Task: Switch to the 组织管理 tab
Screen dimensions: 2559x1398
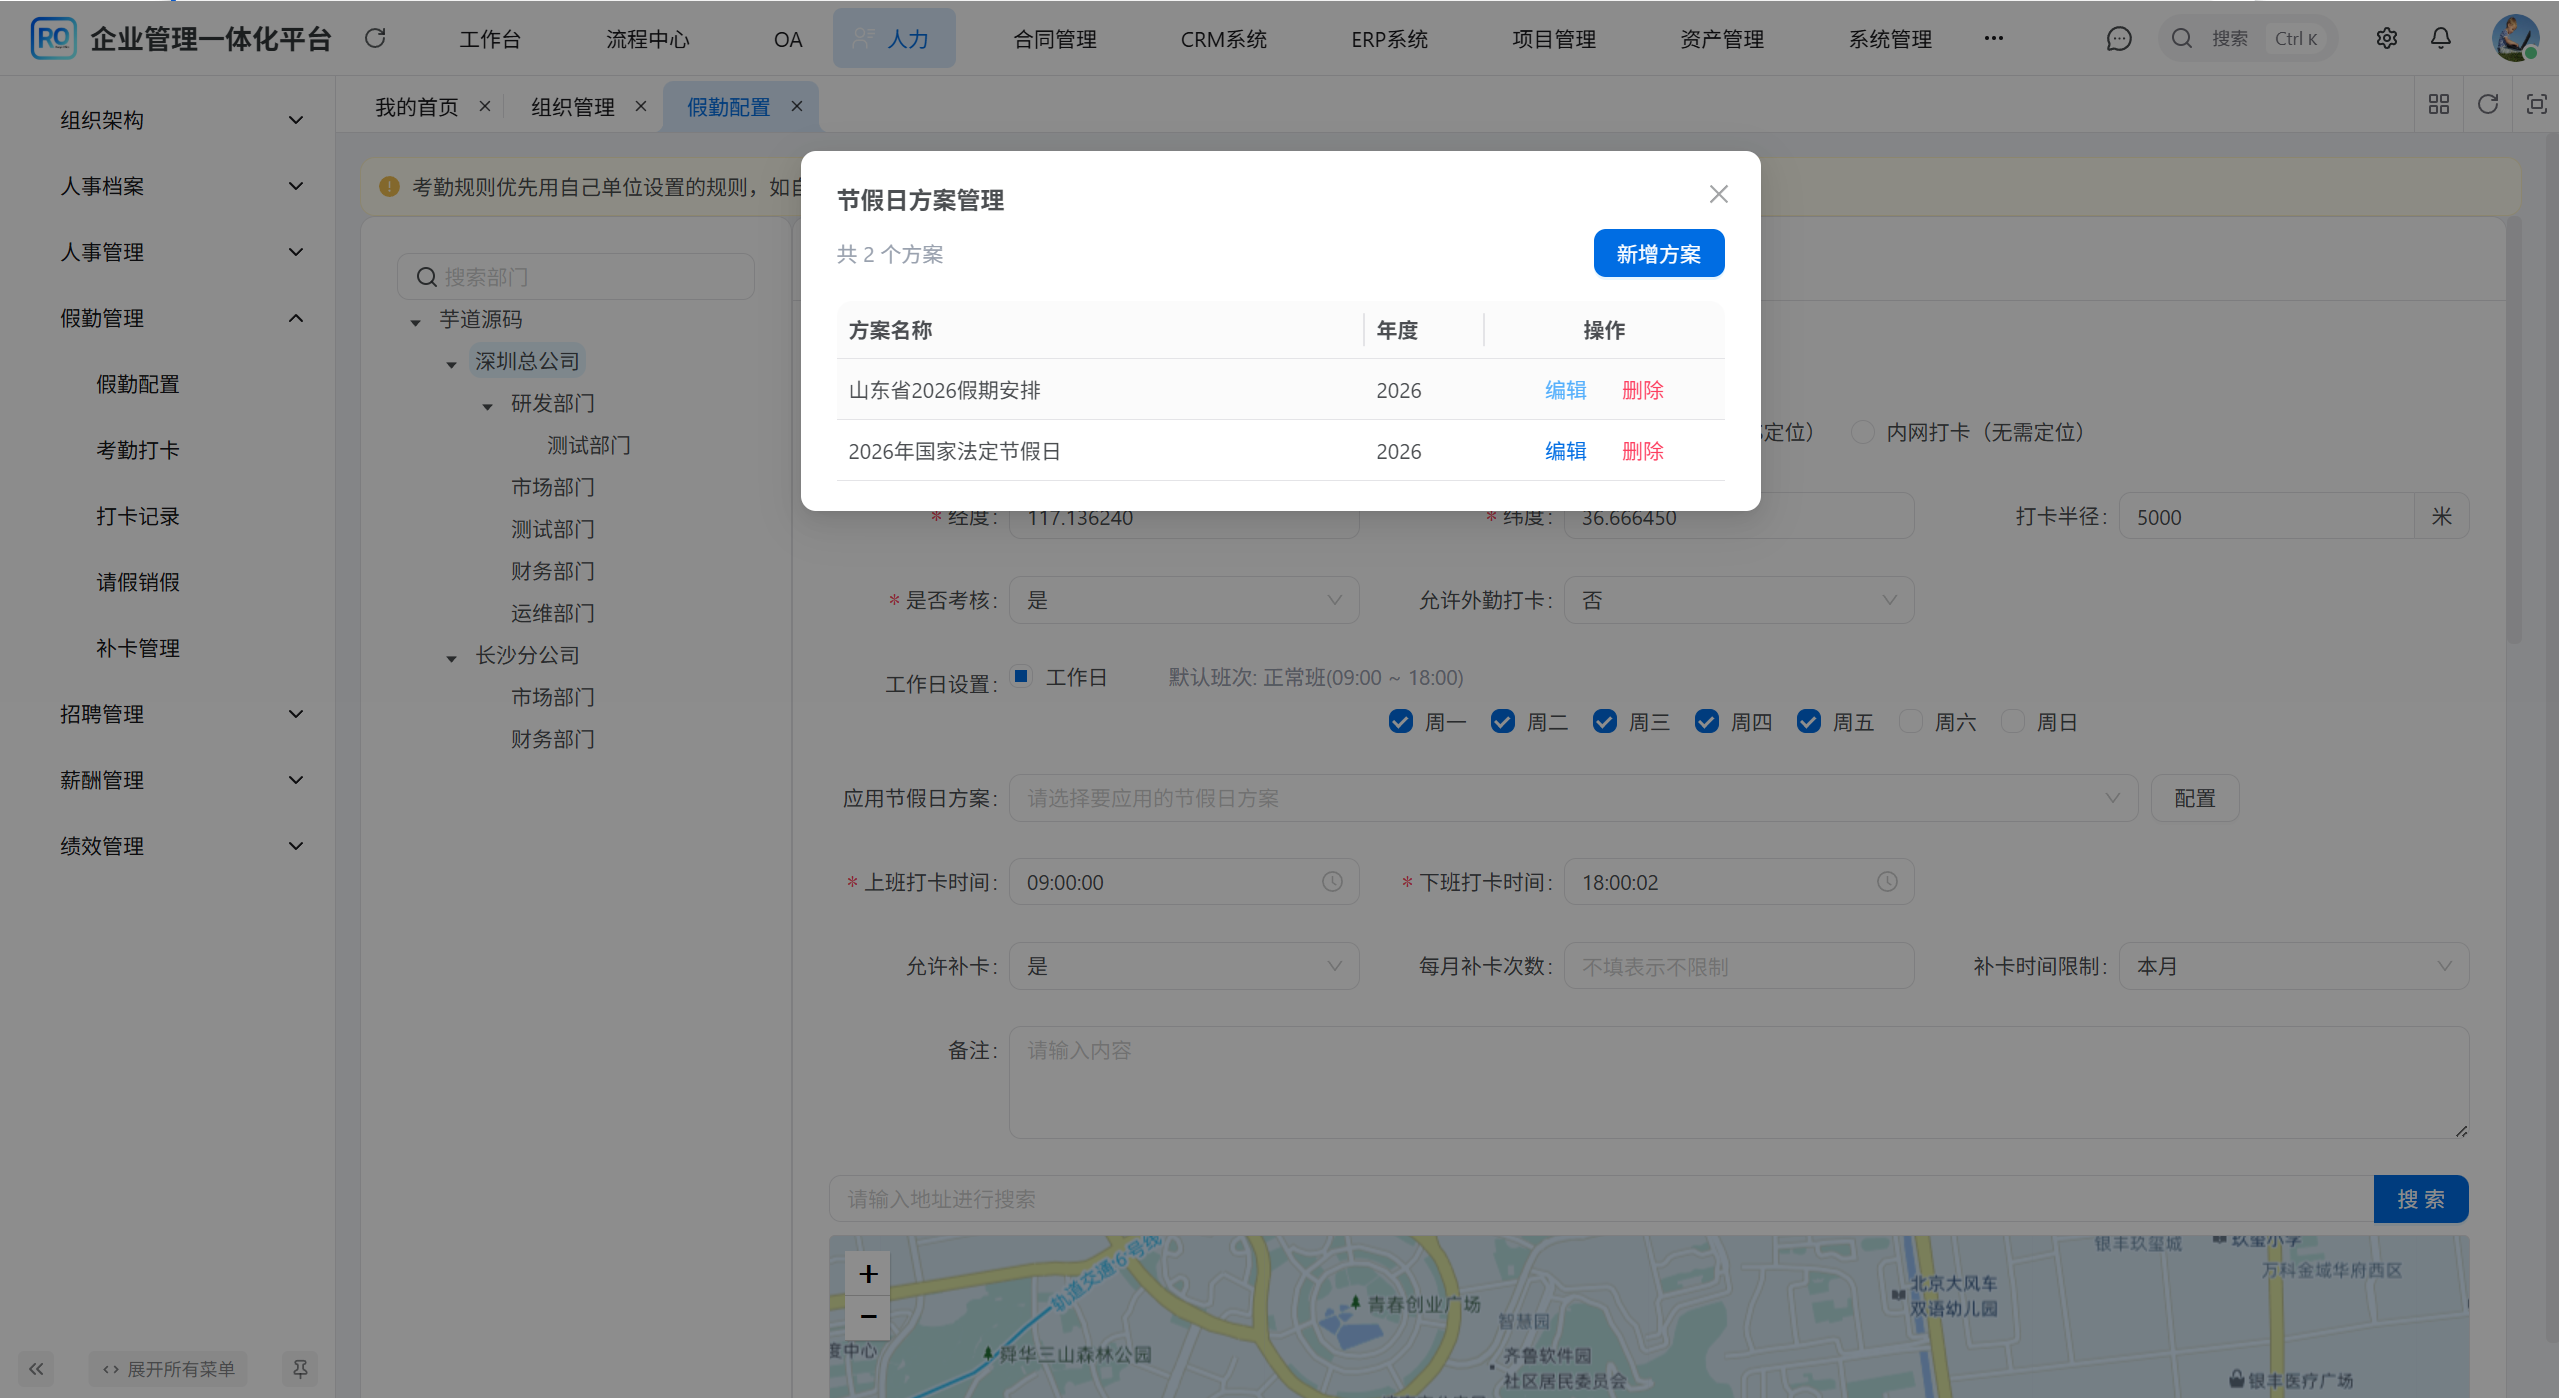Action: [572, 107]
